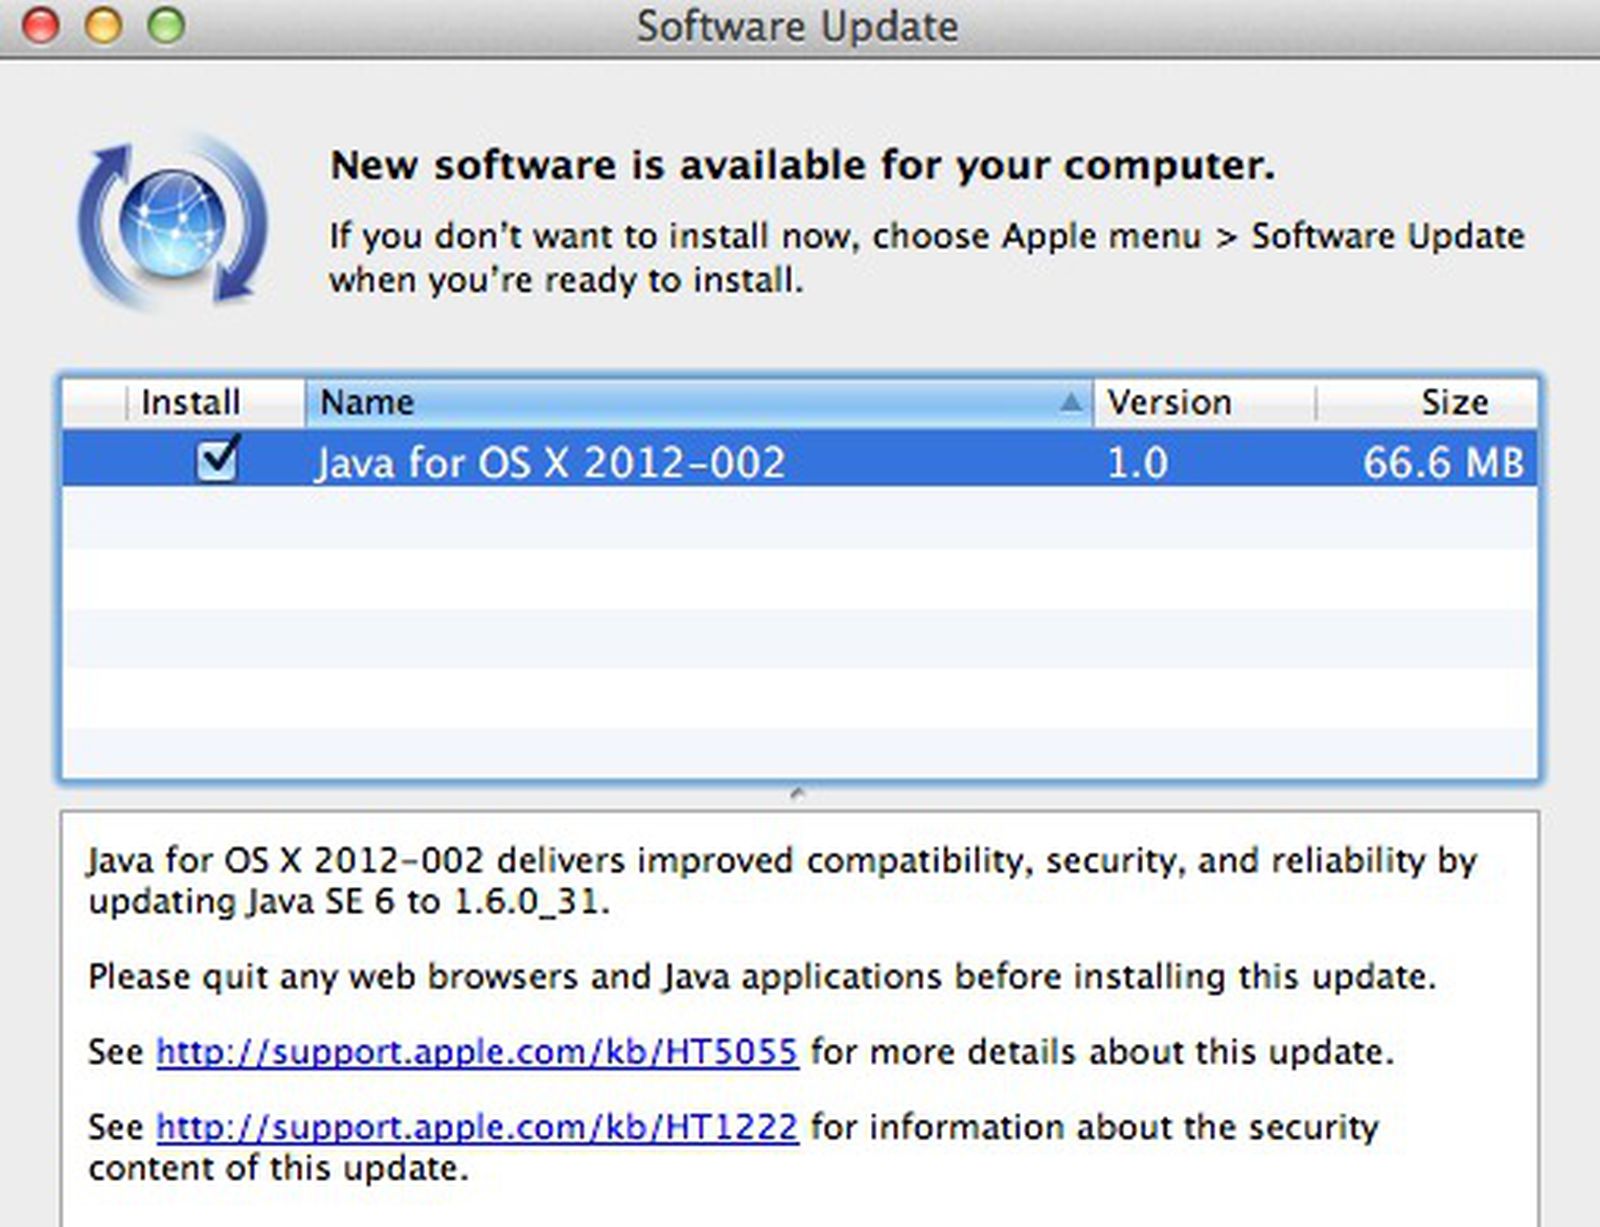The width and height of the screenshot is (1600, 1227).
Task: Uncheck the Java for OS X install checkbox
Action: click(217, 460)
